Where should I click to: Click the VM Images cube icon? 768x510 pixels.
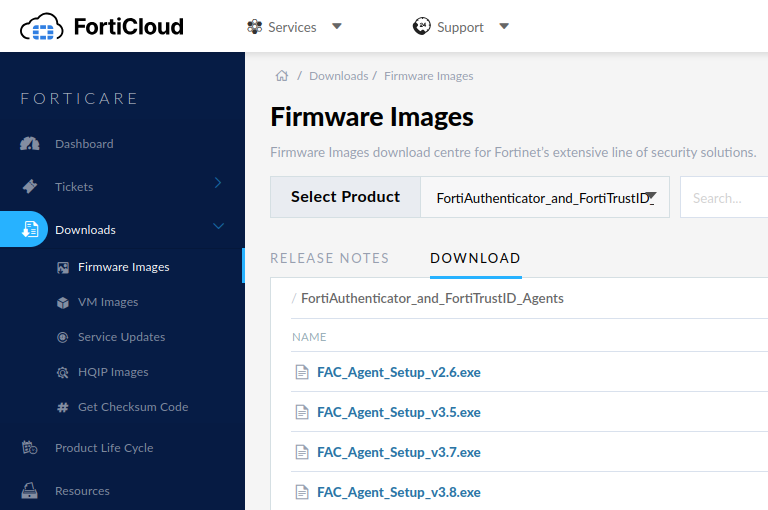point(63,302)
